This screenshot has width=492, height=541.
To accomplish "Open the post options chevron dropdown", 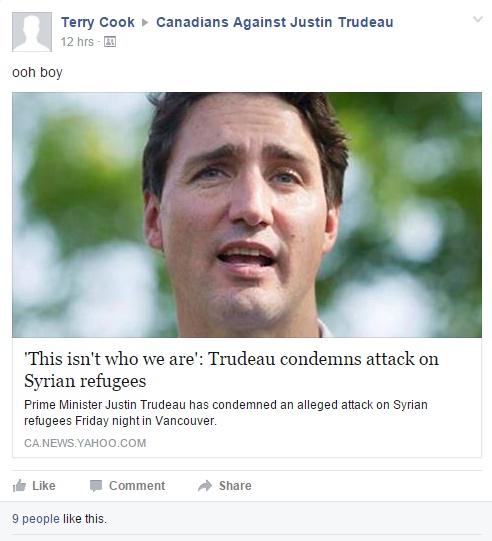I will (x=478, y=19).
